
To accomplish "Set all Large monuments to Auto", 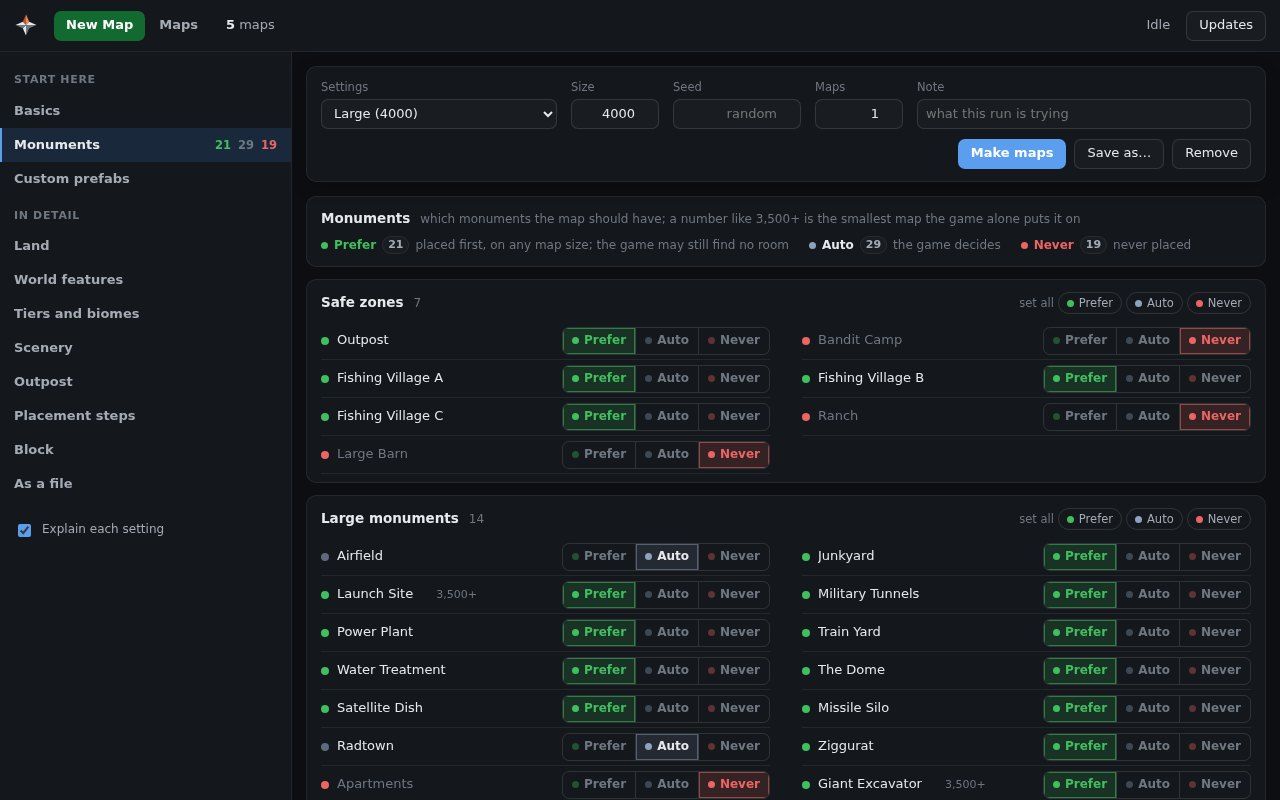I will click(1154, 519).
